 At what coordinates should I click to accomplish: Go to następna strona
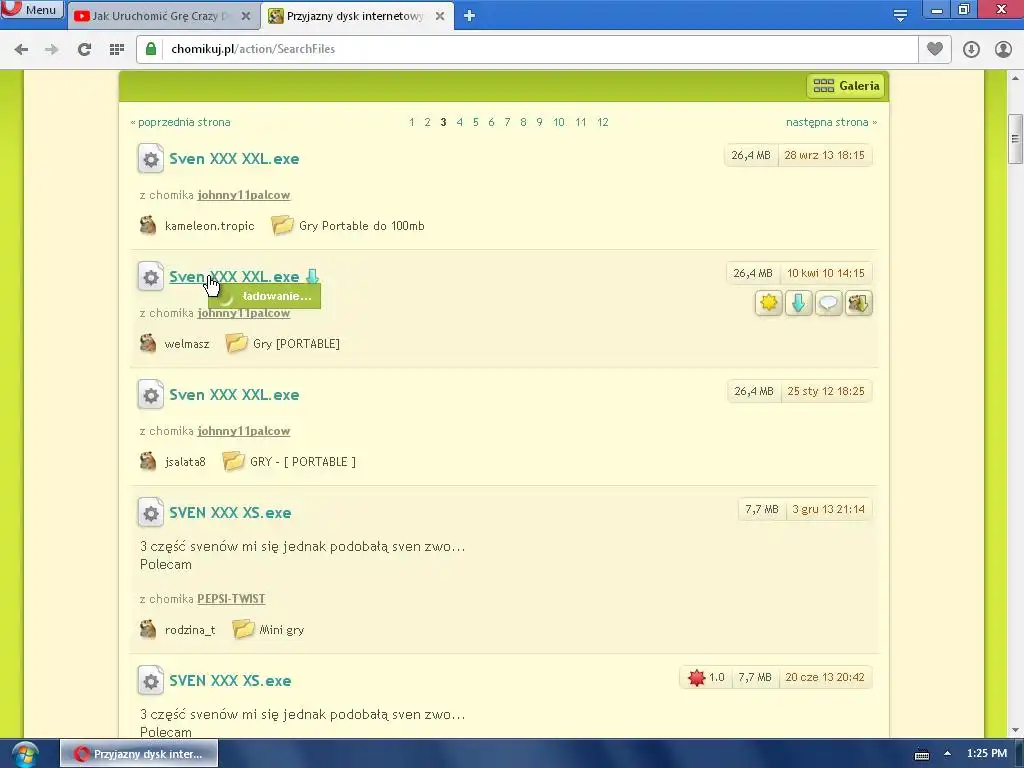pos(831,122)
